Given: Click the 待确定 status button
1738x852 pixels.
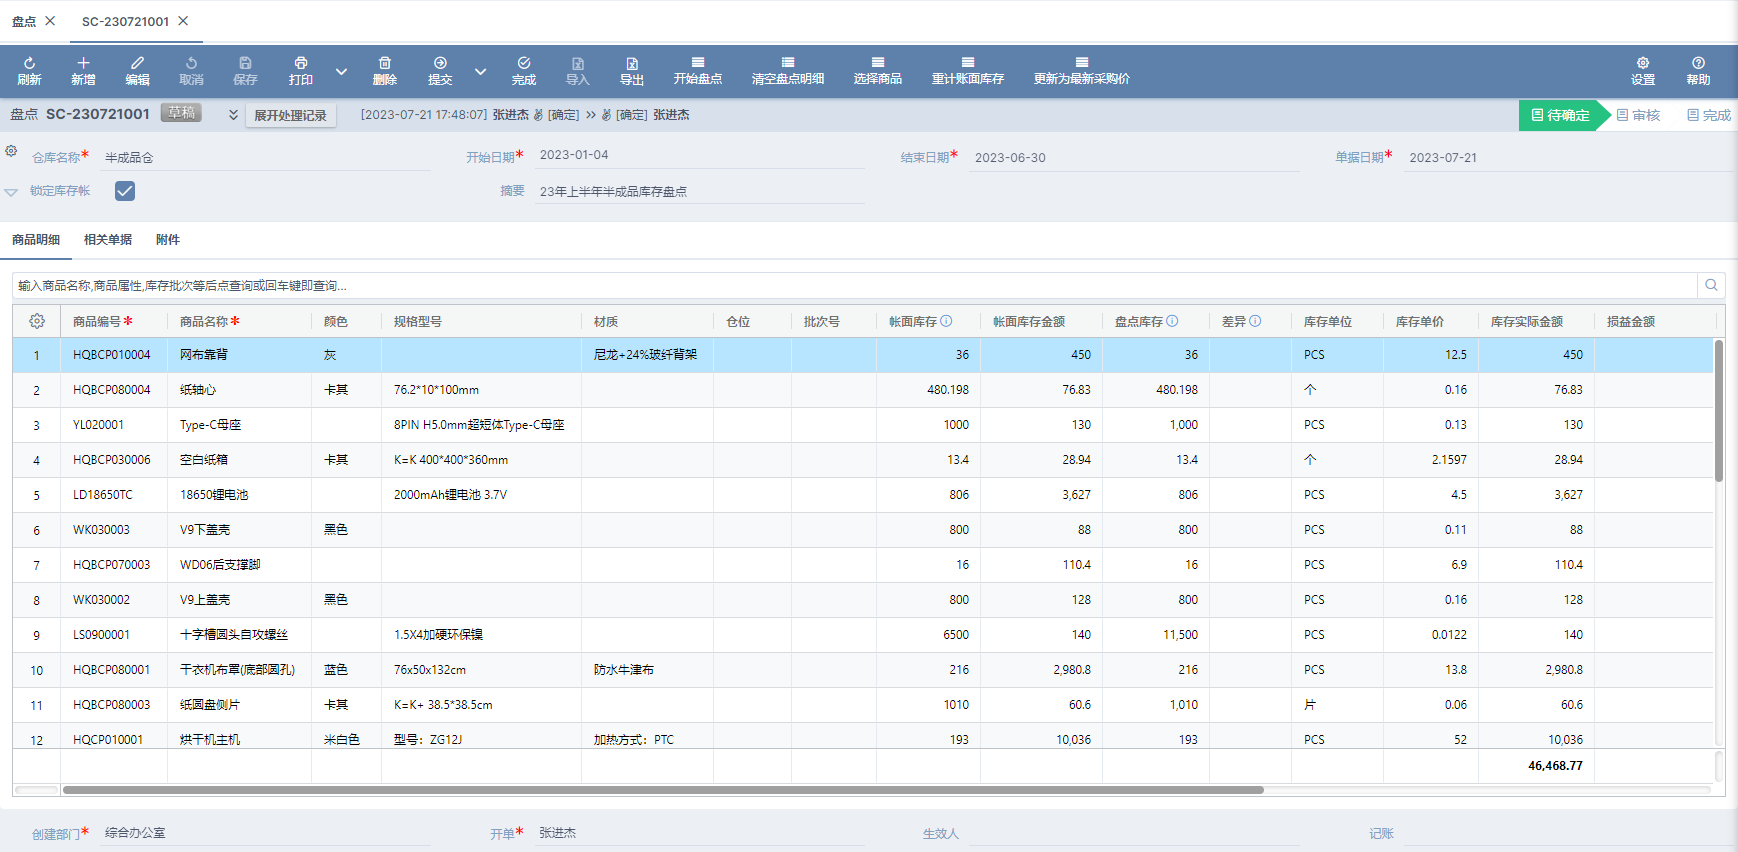Looking at the screenshot, I should click(x=1560, y=115).
